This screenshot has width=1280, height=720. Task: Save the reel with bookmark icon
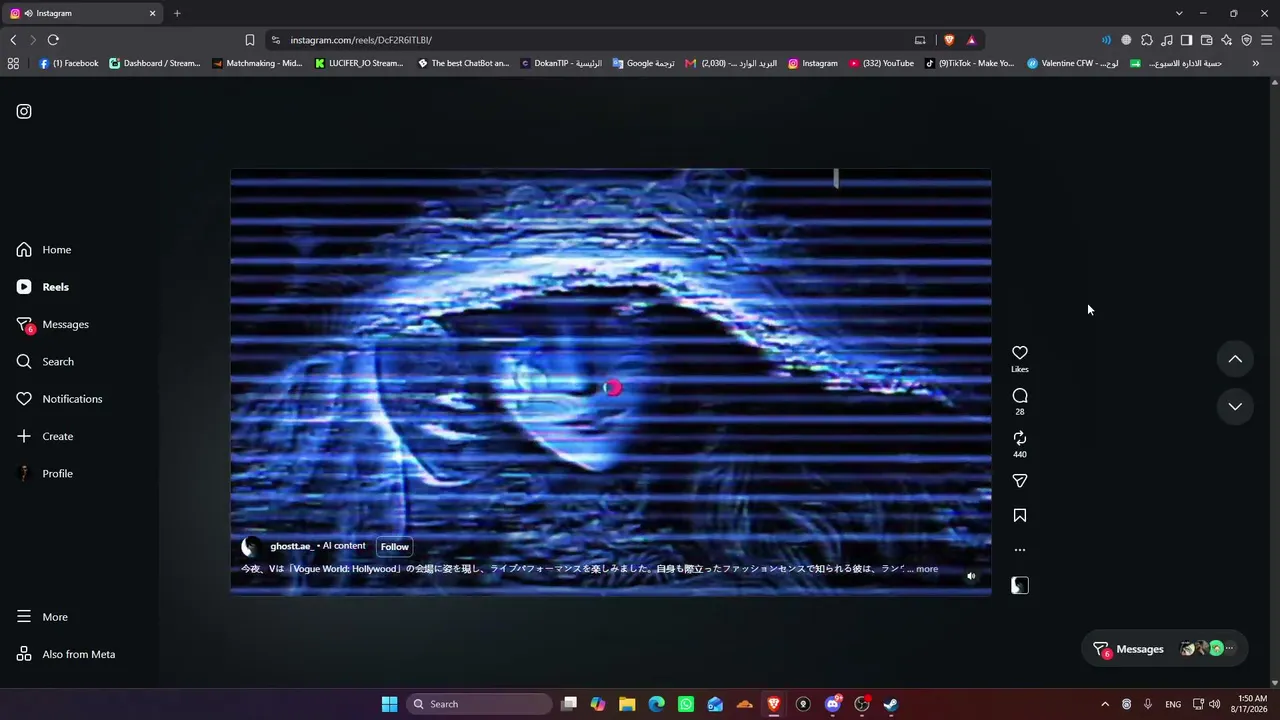(x=1020, y=516)
